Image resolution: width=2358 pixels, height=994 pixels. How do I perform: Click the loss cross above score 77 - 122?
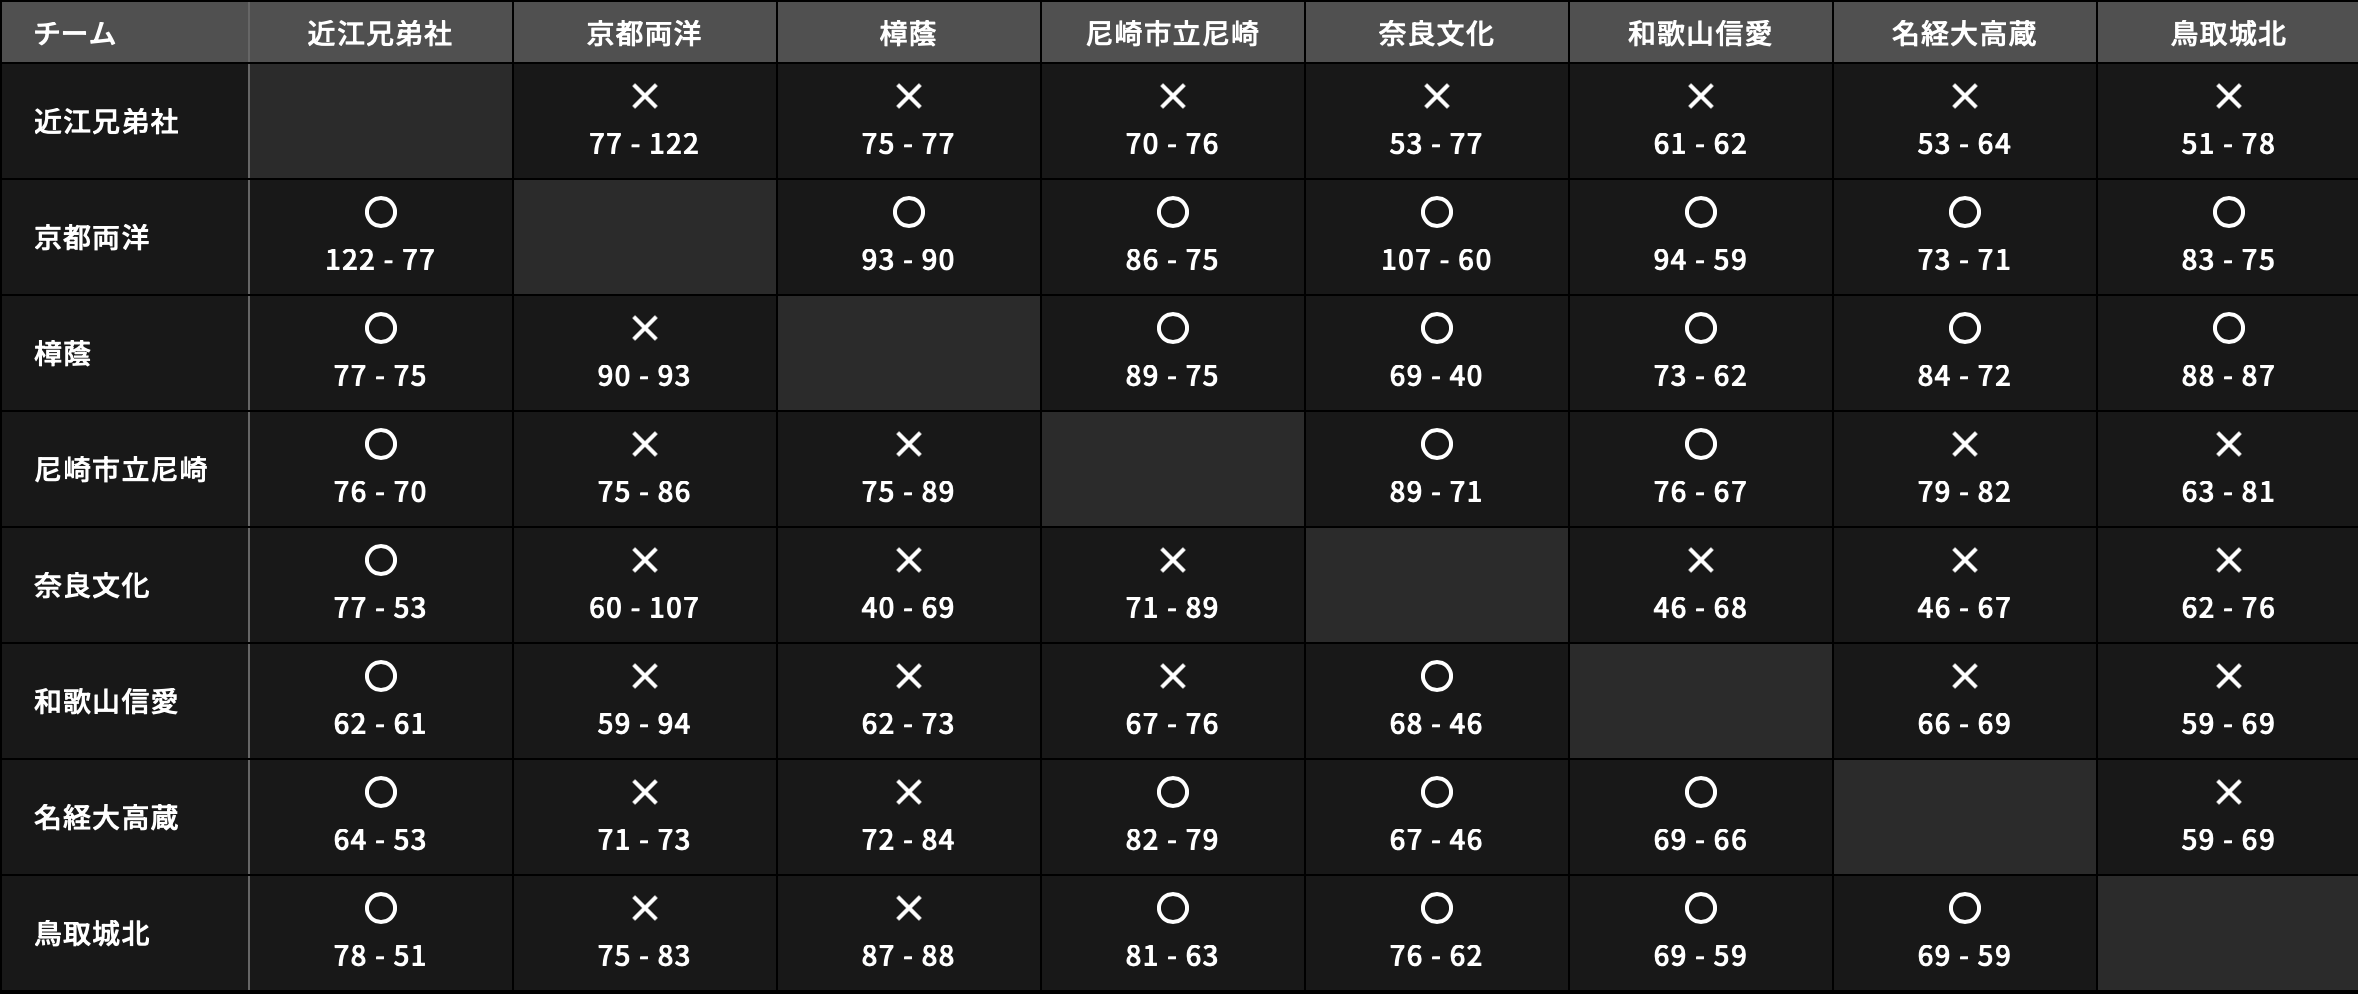pos(645,96)
